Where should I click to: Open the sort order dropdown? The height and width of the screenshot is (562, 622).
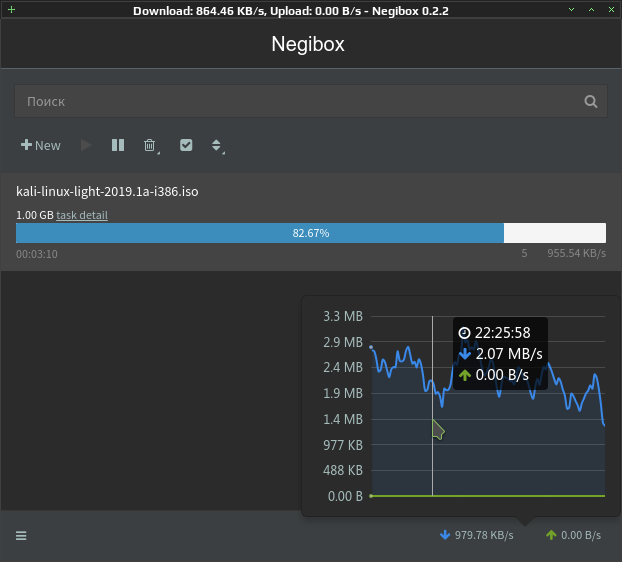(x=217, y=146)
